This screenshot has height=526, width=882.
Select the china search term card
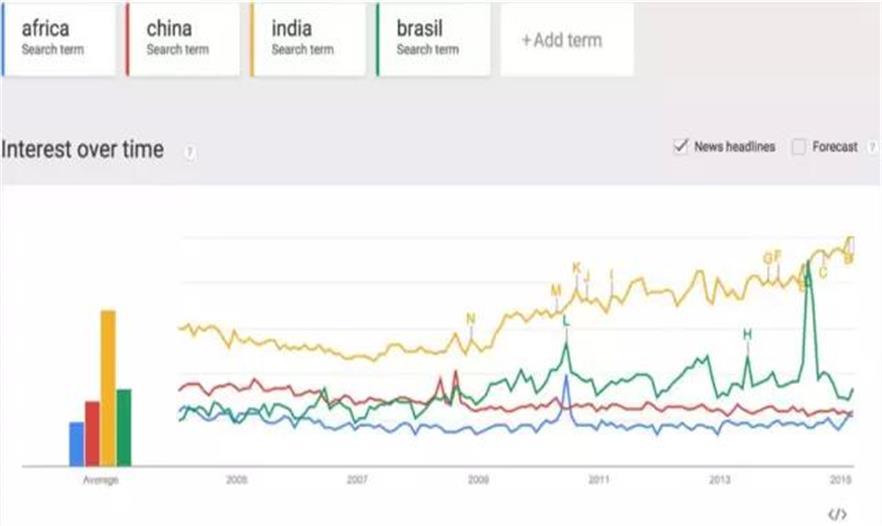[183, 40]
